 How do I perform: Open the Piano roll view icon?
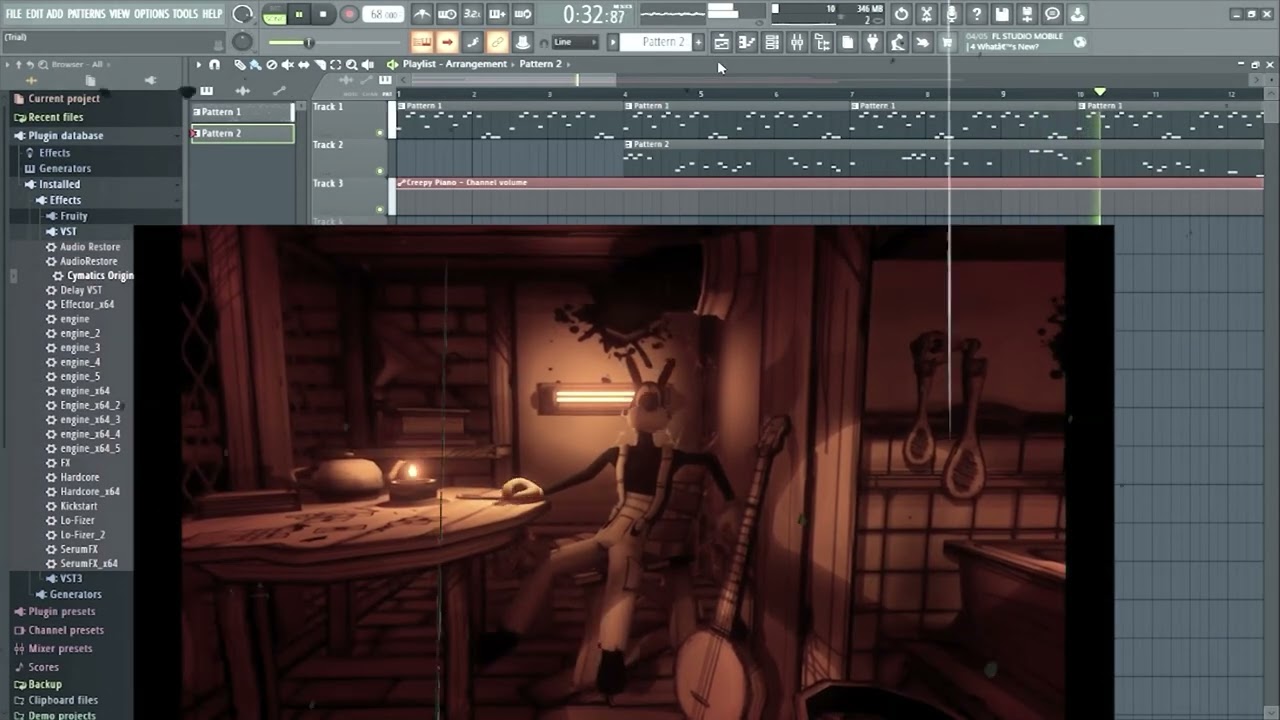click(x=746, y=42)
